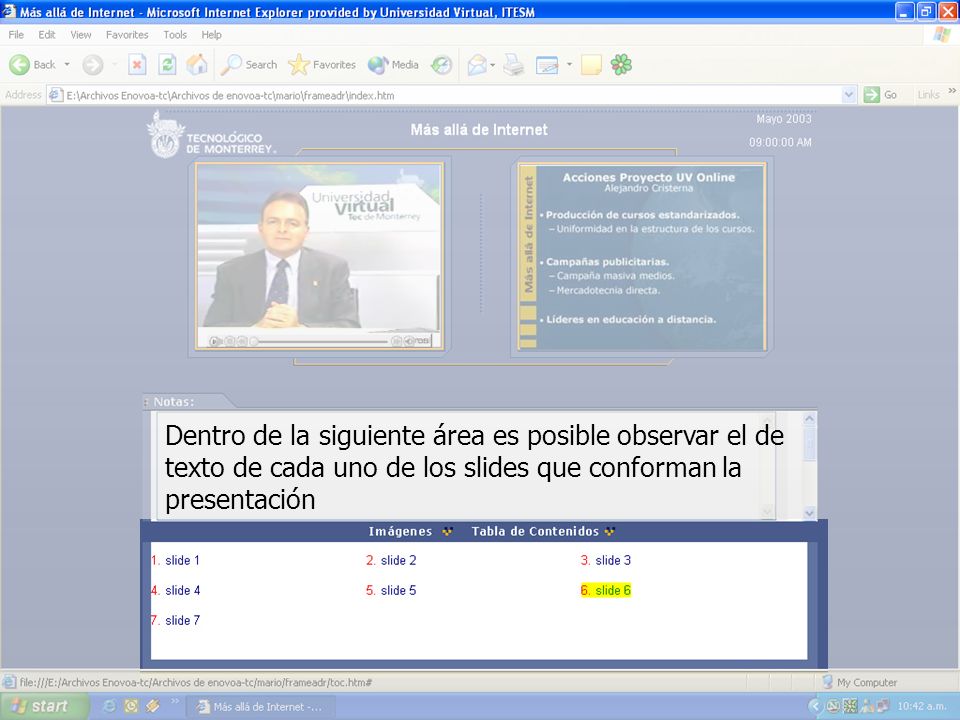The image size is (960, 720).
Task: Open the Edit button dropdown arrow
Action: click(x=569, y=64)
